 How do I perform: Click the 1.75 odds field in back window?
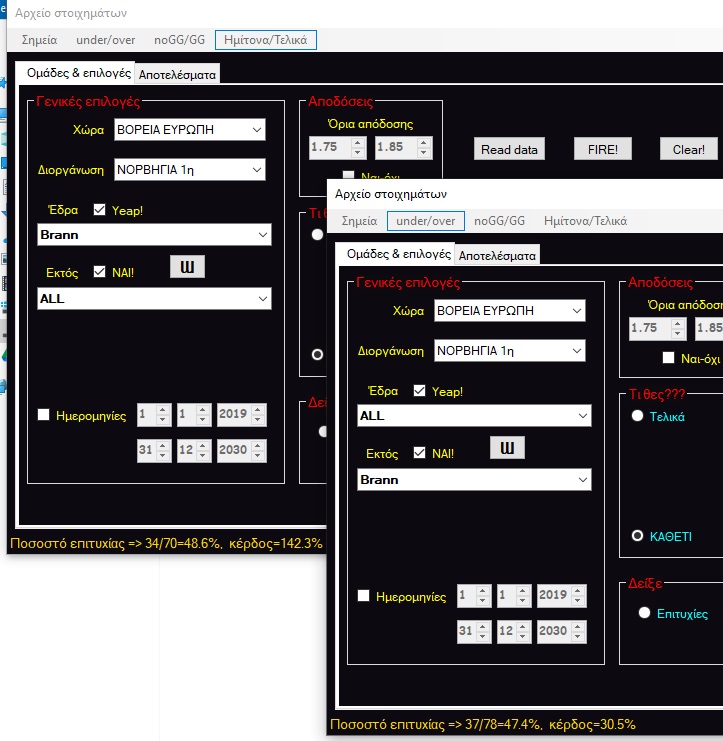(325, 148)
